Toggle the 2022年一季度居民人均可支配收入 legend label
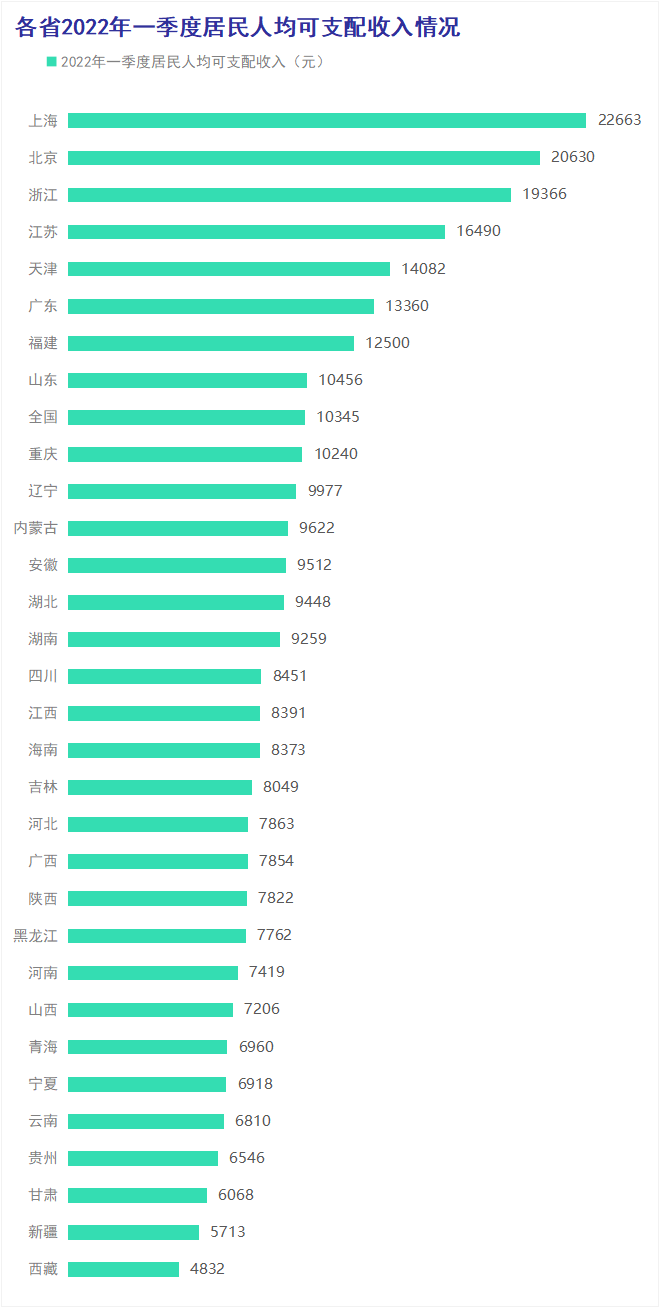Viewport: 659px width, 1307px height. point(192,62)
